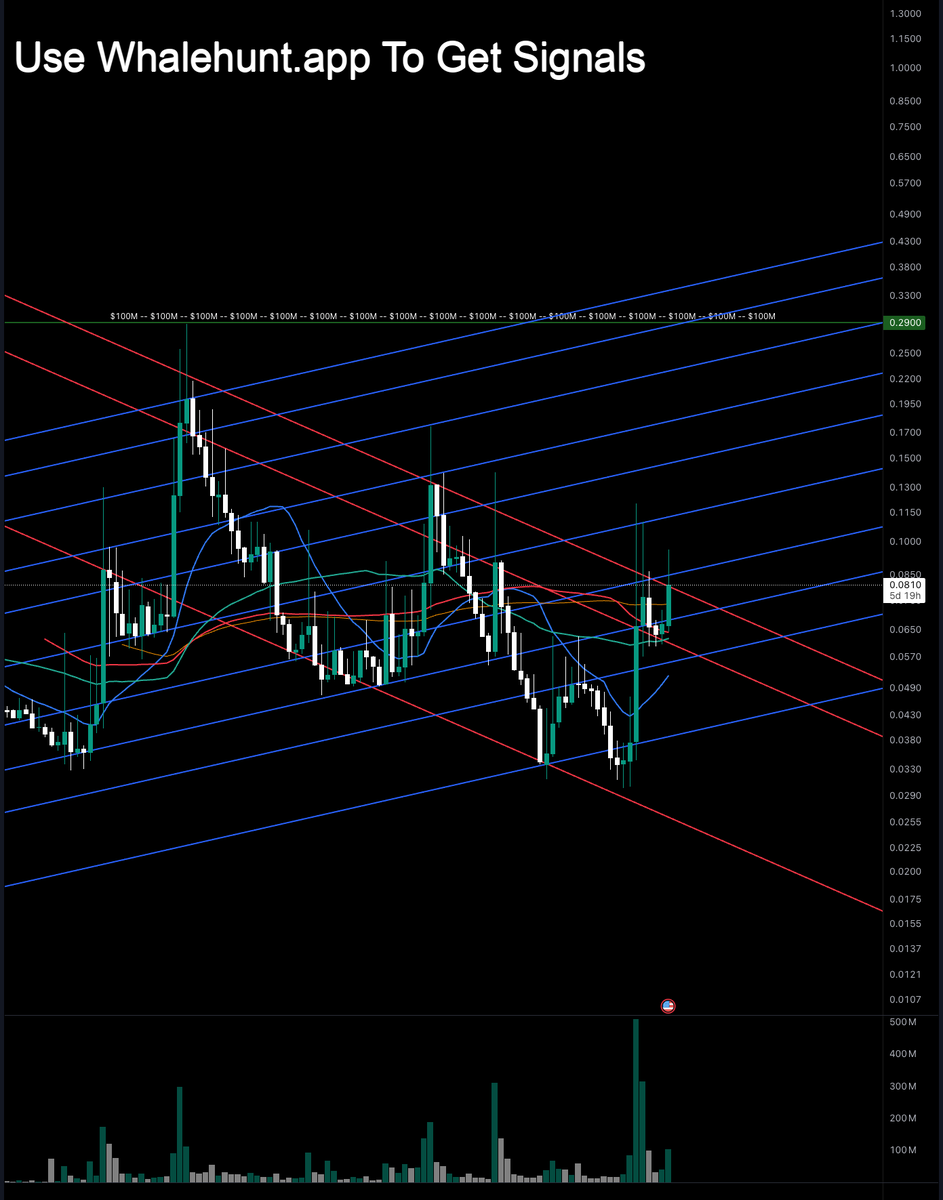
Task: Select the $100M horizontal line text label
Action: pos(443,316)
